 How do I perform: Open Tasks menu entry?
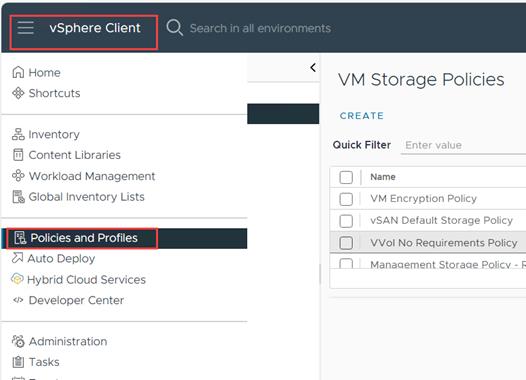(44, 362)
